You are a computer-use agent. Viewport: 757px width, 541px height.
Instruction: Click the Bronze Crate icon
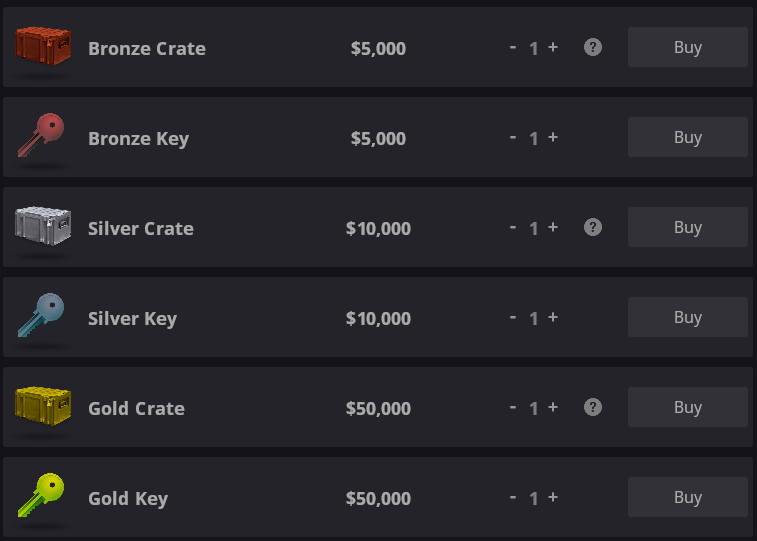point(43,45)
